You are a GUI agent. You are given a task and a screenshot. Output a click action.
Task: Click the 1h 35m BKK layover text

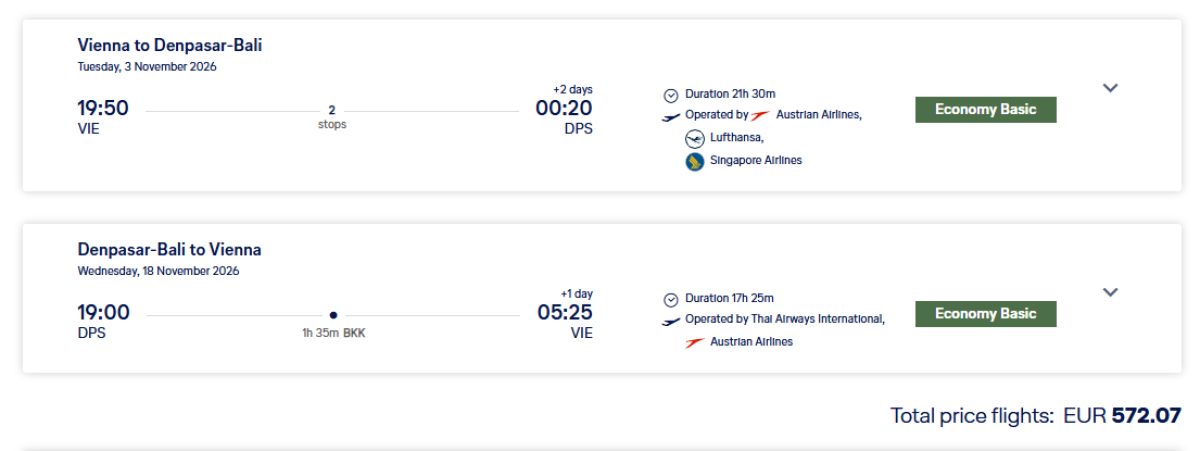click(x=333, y=333)
